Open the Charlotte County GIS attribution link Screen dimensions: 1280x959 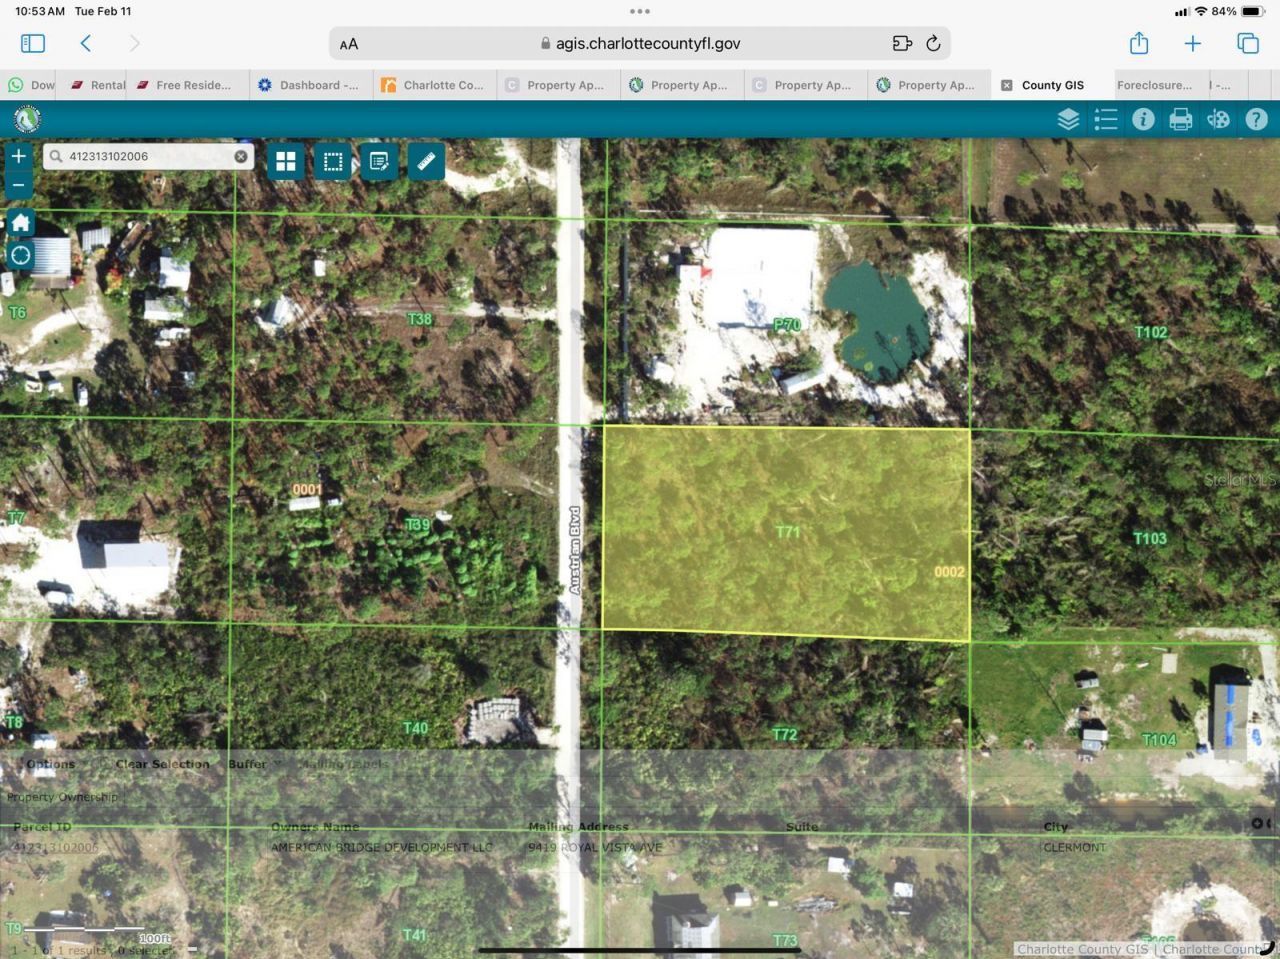point(1083,949)
